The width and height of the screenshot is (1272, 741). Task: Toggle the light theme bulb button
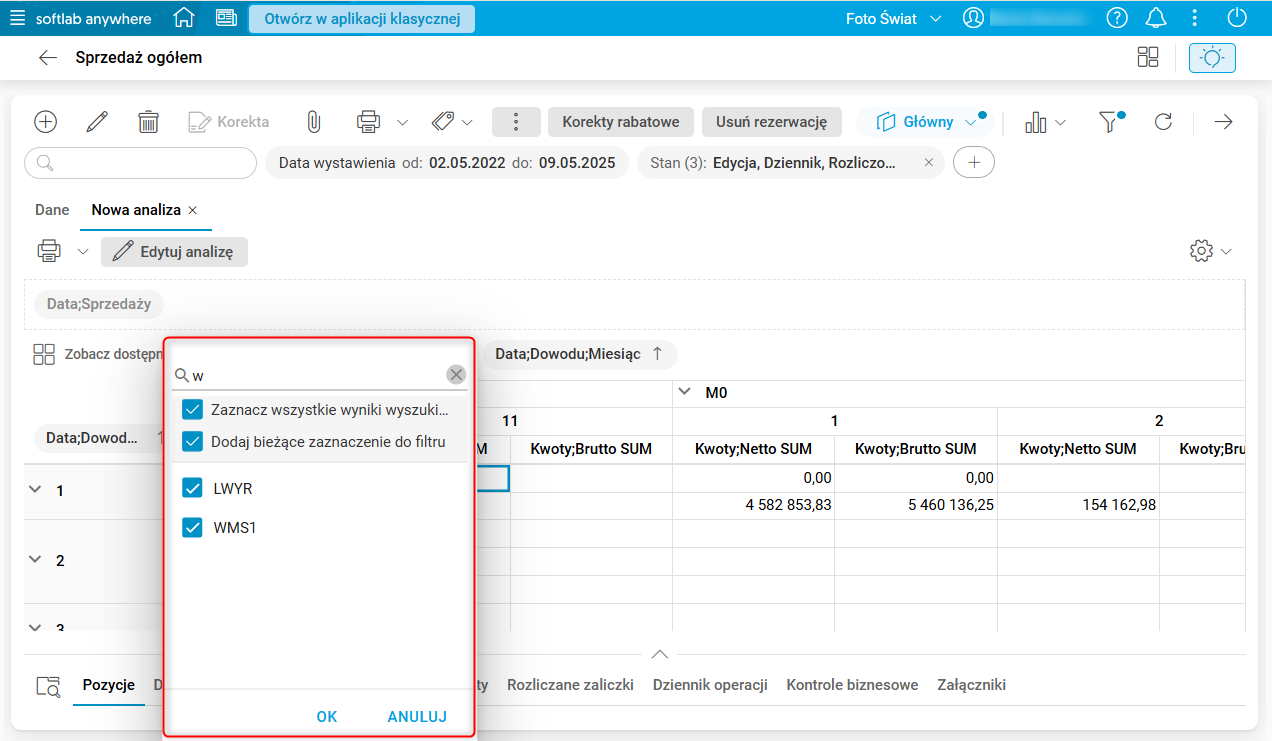[1212, 58]
